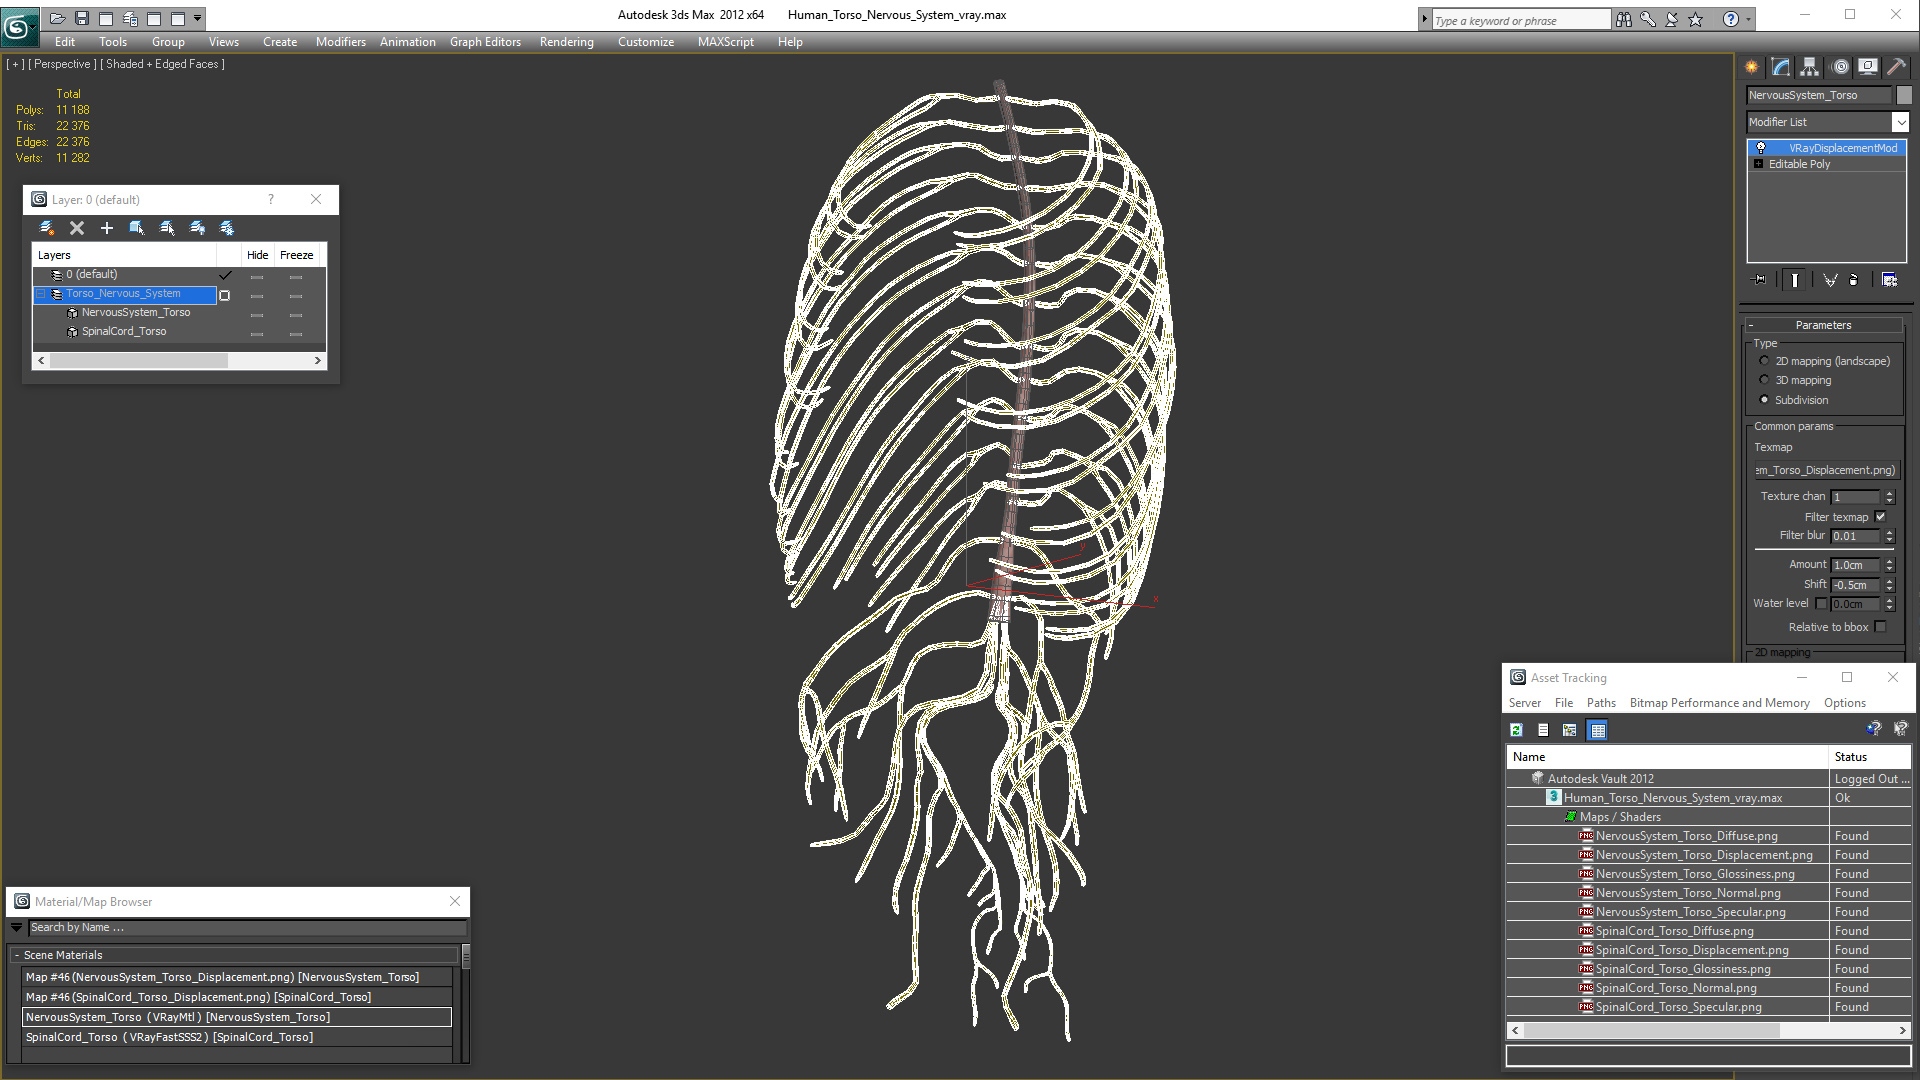Screen dimensions: 1920x1080
Task: Open the Display command panel tab
Action: 1868,67
